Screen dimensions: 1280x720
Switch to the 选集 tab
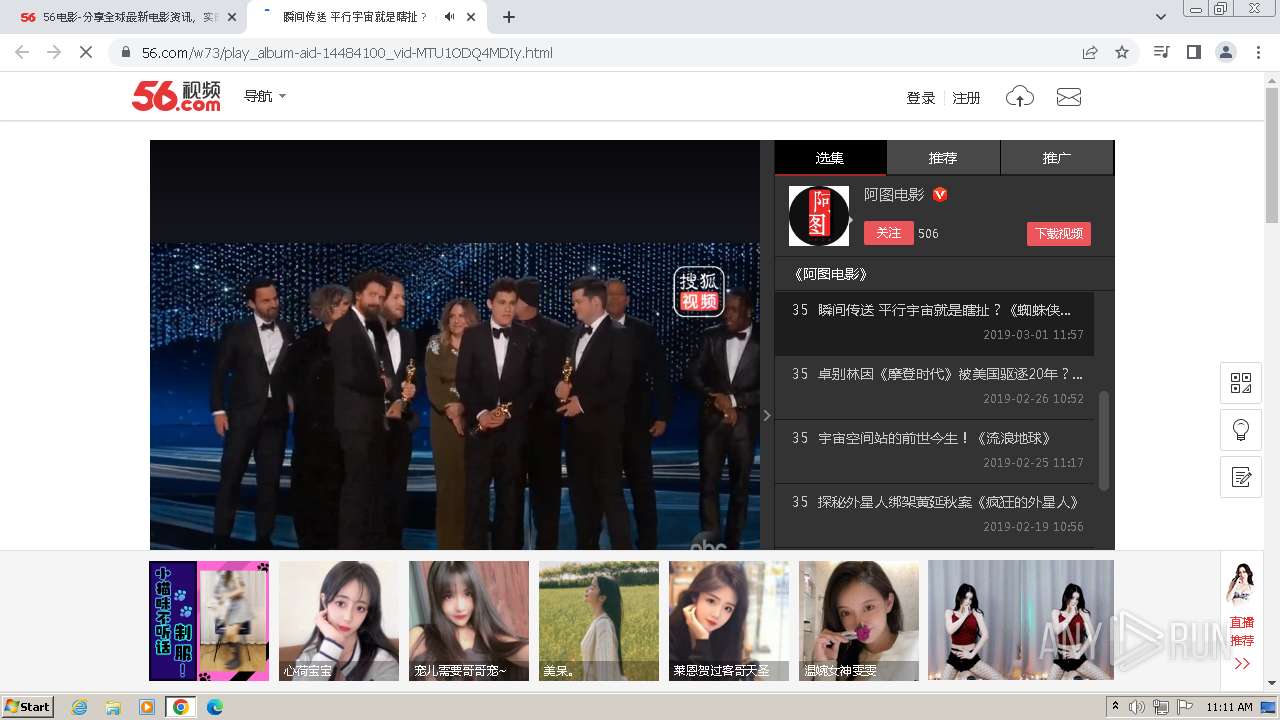830,158
